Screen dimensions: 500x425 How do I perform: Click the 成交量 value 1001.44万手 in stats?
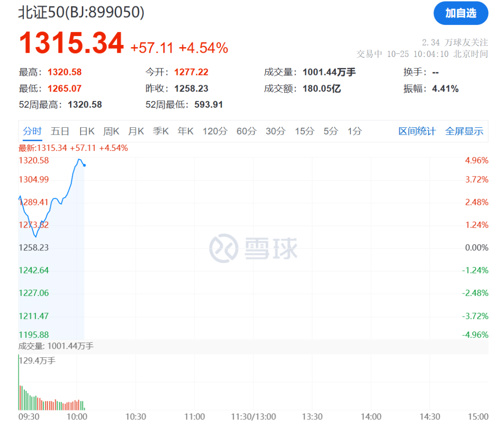tap(329, 72)
